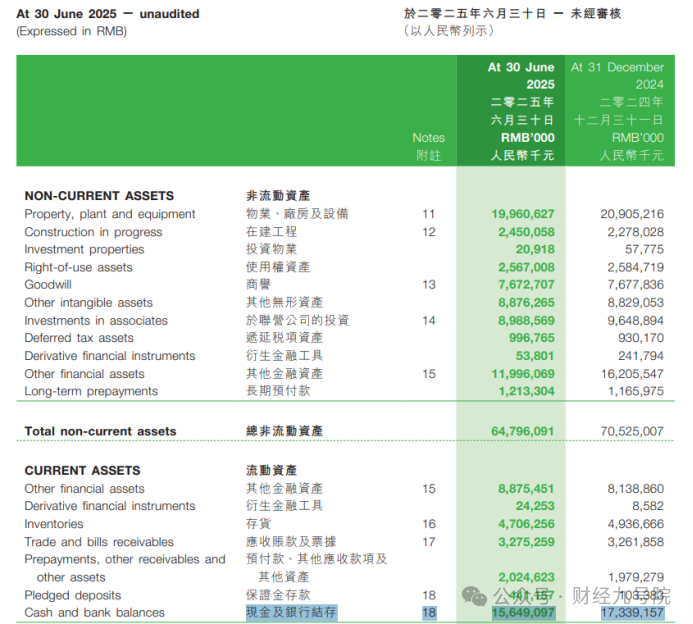Select value 2,584,719
The height and width of the screenshot is (624, 693).
635,267
